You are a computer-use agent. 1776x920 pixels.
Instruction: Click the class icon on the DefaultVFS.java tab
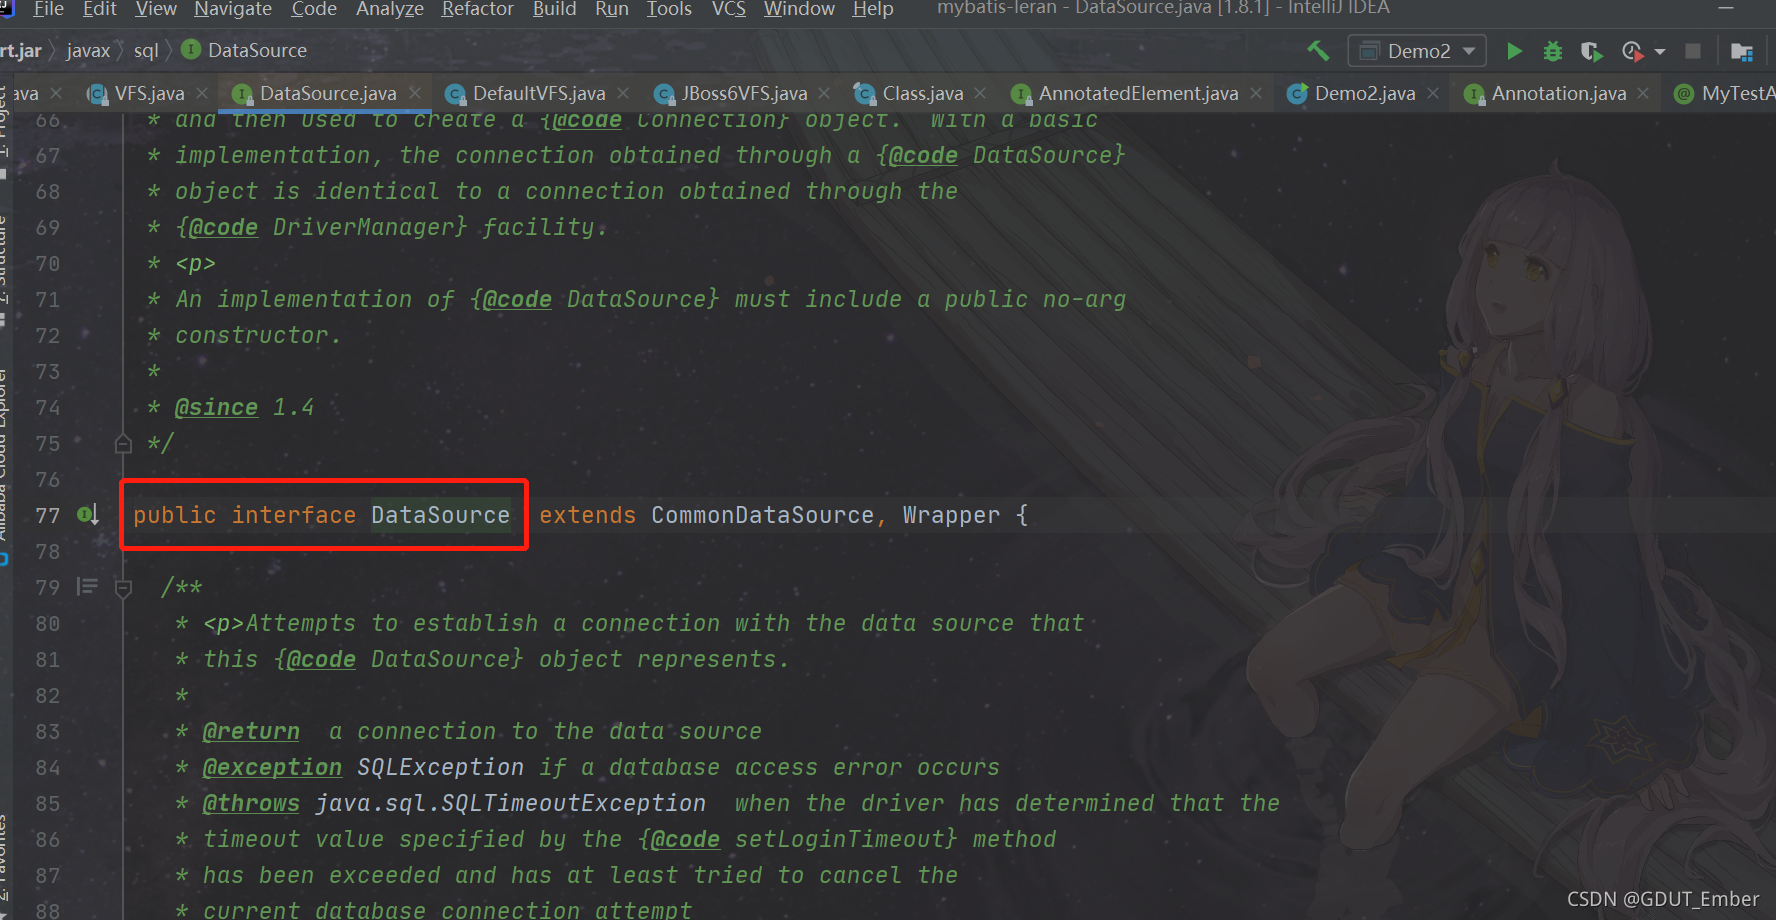455,94
